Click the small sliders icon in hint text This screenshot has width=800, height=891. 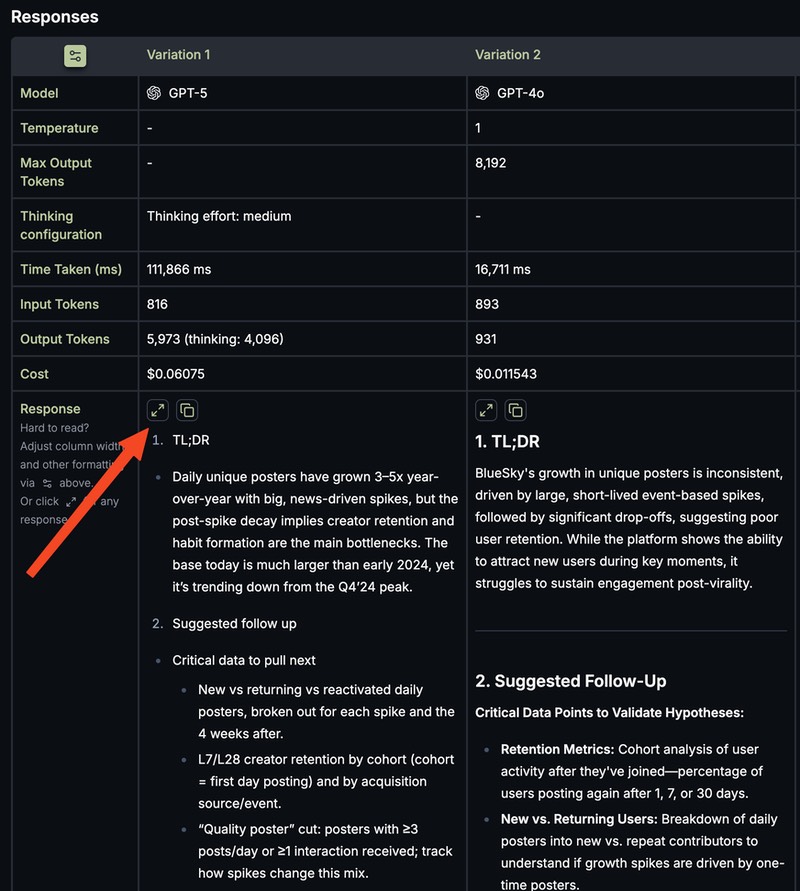click(x=47, y=483)
